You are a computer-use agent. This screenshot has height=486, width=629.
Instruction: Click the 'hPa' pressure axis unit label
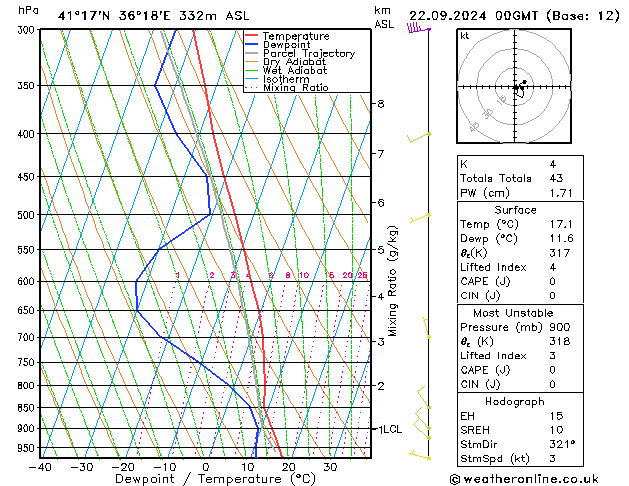tap(28, 10)
